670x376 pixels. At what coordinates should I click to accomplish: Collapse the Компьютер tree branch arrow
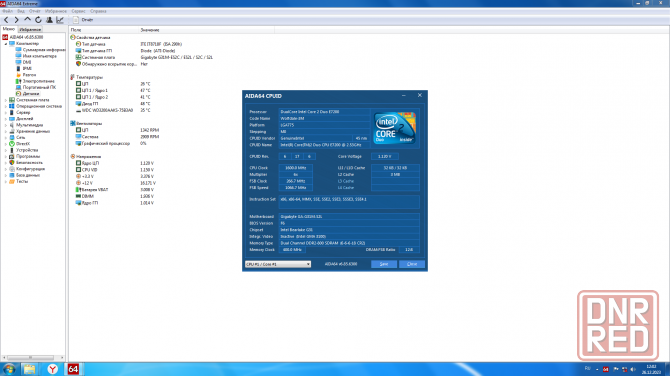coord(6,44)
